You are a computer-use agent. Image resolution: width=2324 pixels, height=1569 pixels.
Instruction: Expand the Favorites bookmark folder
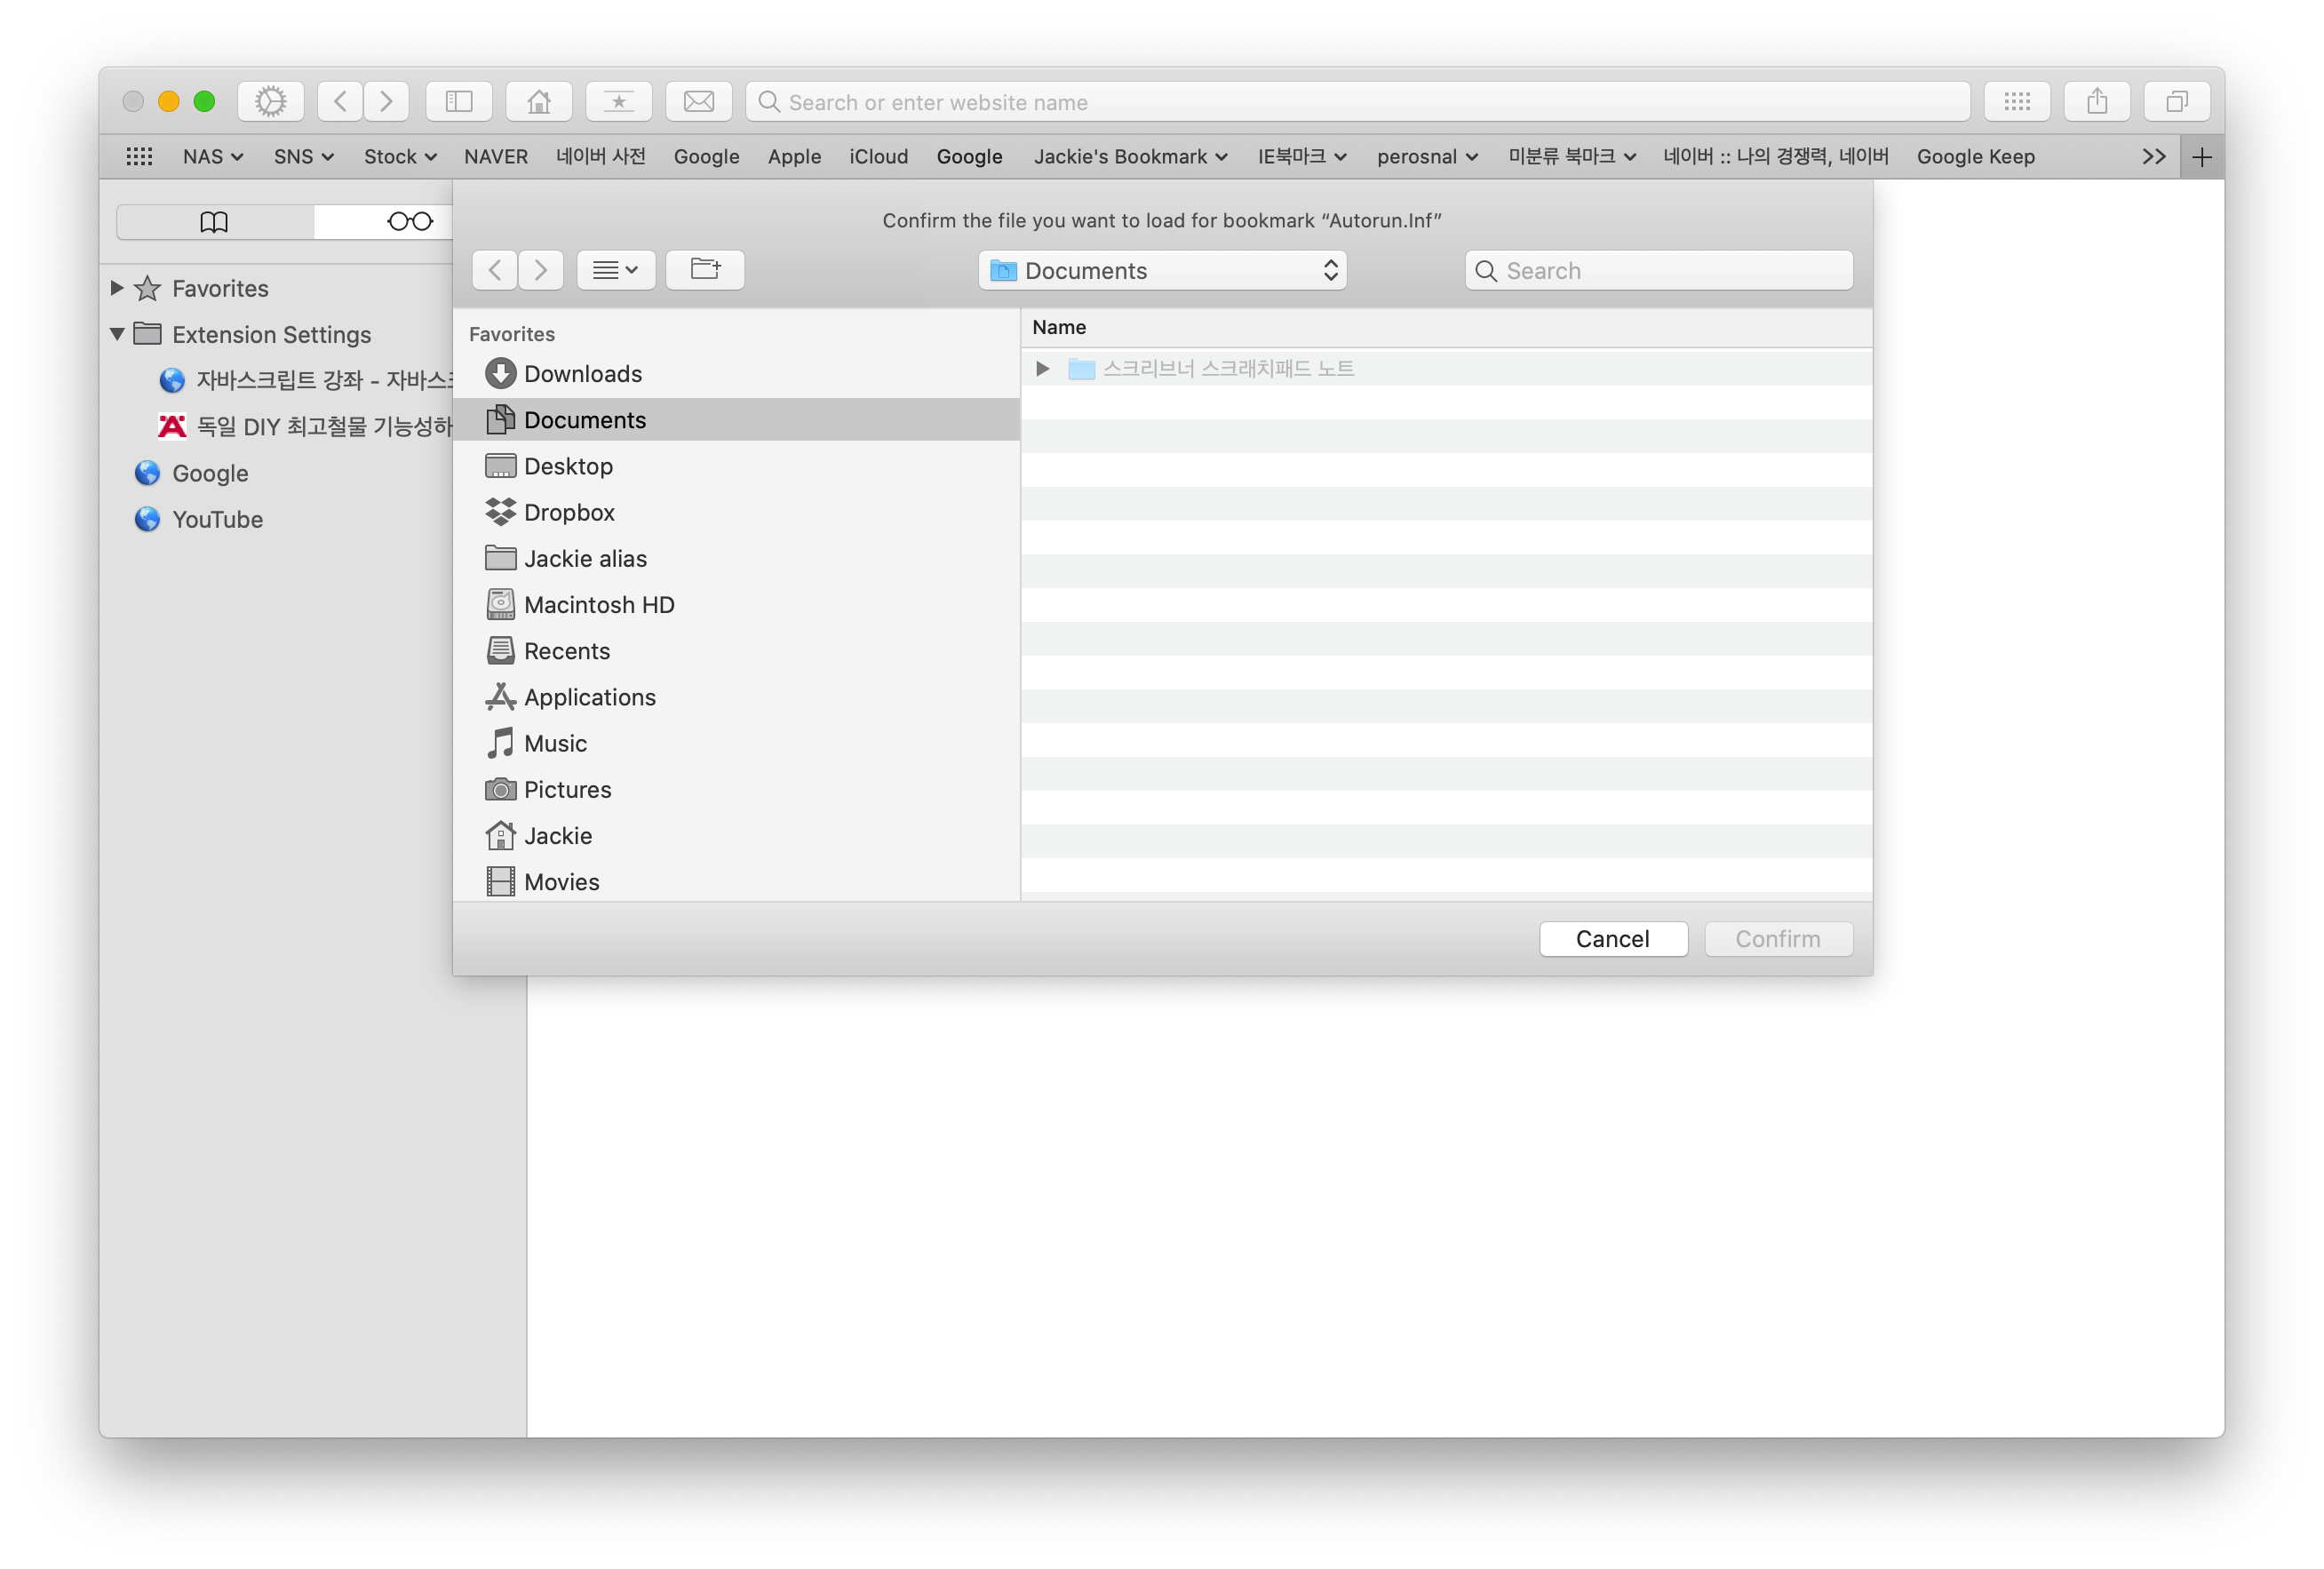[117, 288]
